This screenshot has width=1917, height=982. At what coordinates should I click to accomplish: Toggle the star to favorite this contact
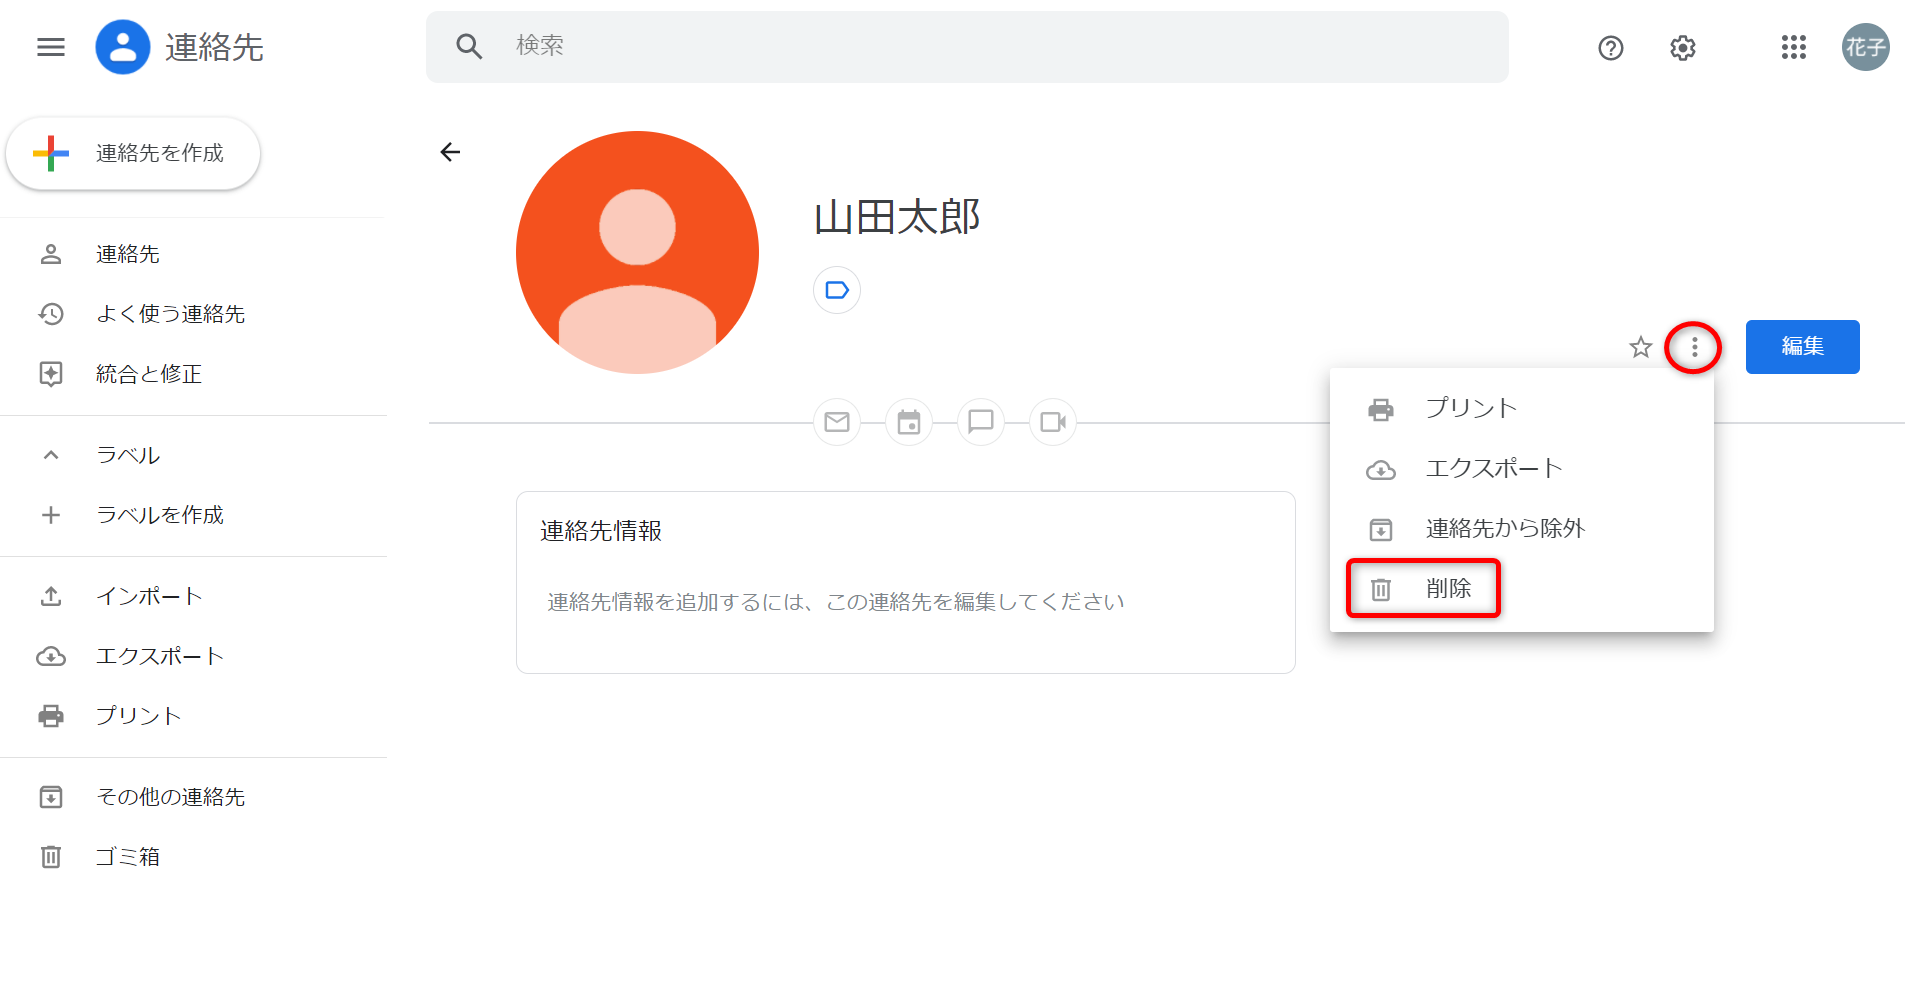click(1640, 347)
